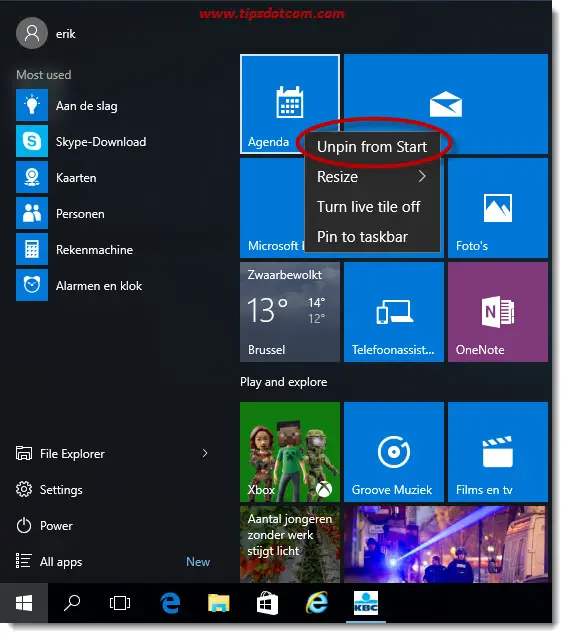Open the Films en tv tile
Image resolution: width=567 pixels, height=638 pixels.
pyautogui.click(x=498, y=452)
